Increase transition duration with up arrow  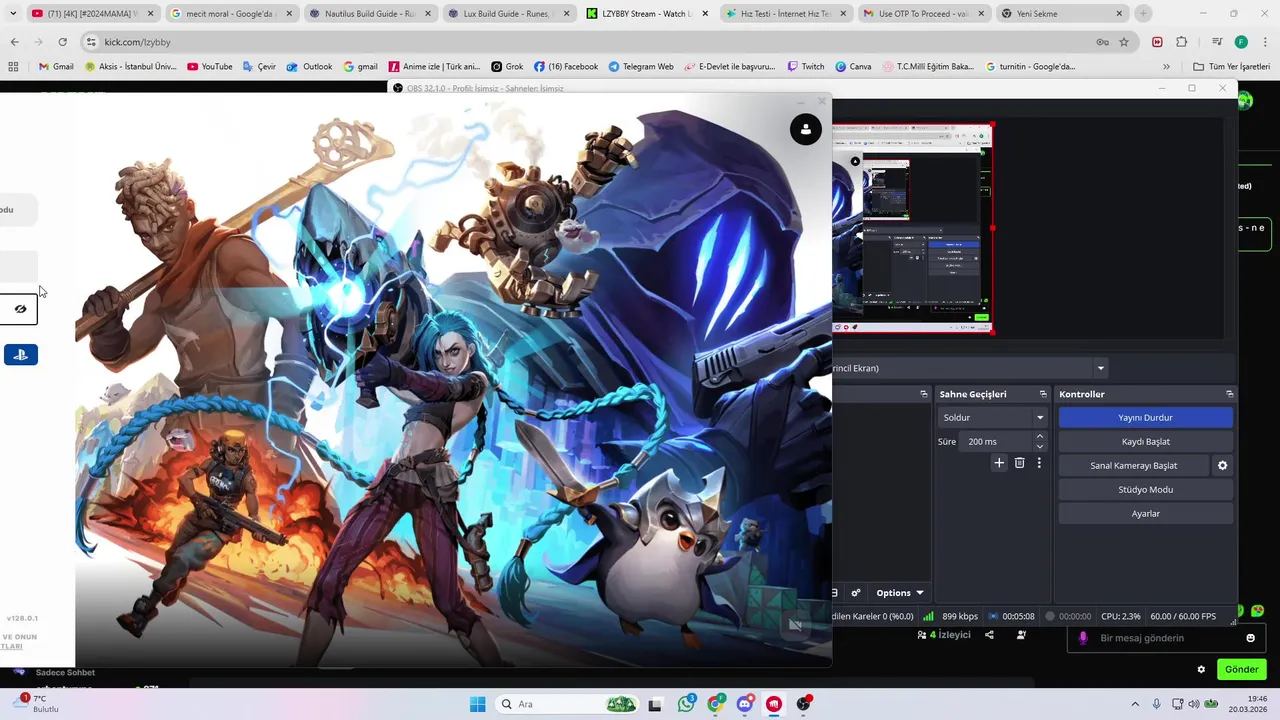click(x=1040, y=436)
